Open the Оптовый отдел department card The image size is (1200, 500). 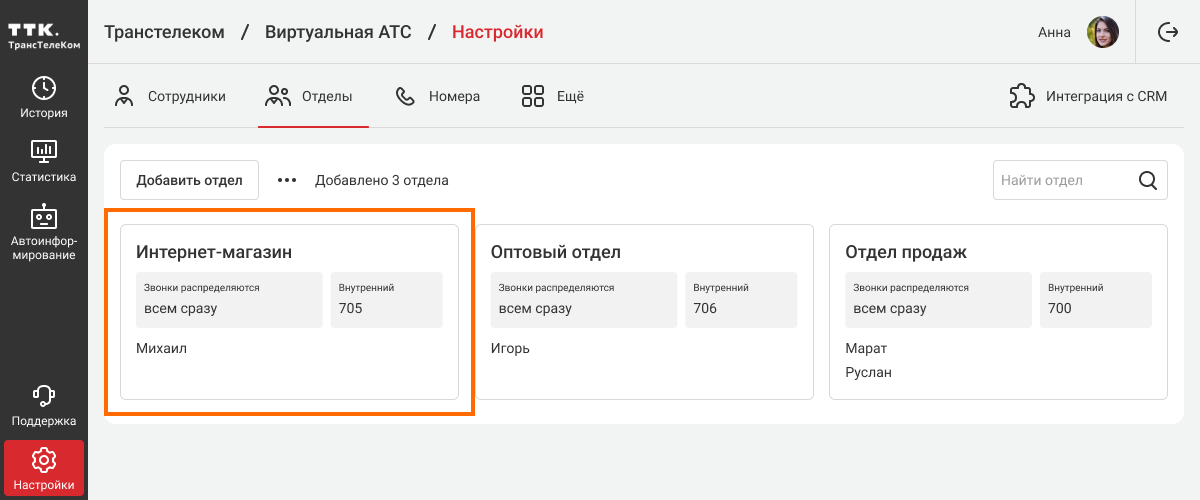pyautogui.click(x=644, y=312)
